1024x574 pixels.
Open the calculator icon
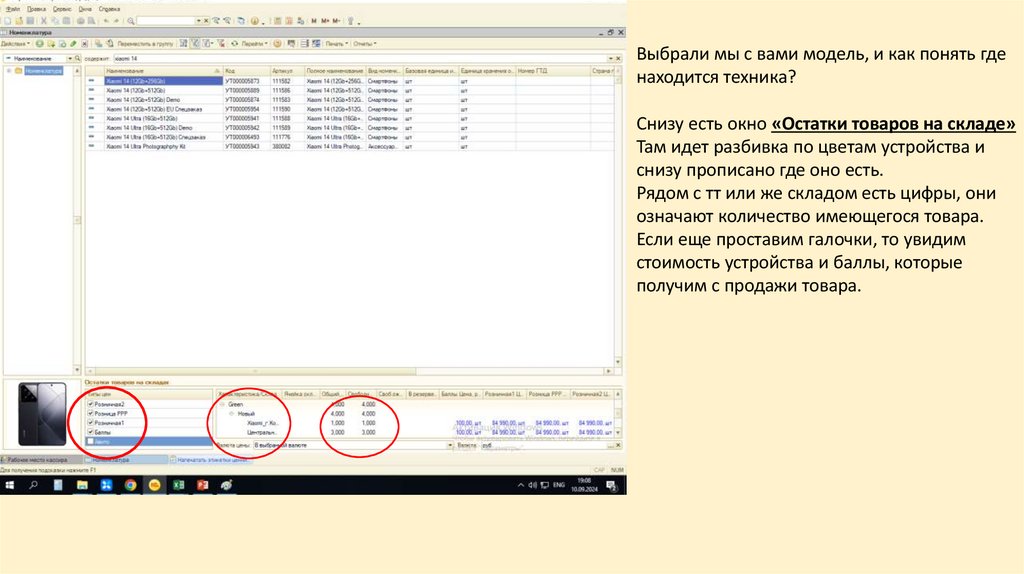(x=278, y=21)
